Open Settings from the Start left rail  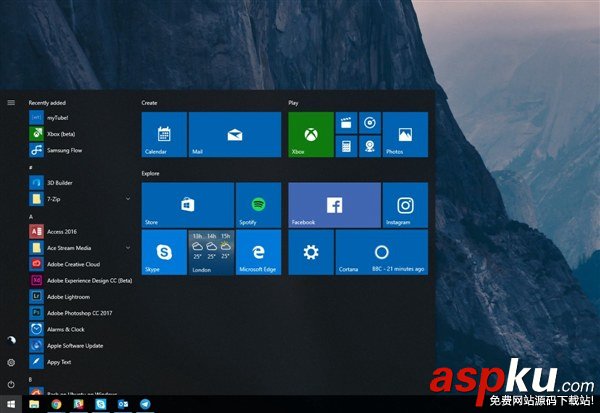point(11,362)
